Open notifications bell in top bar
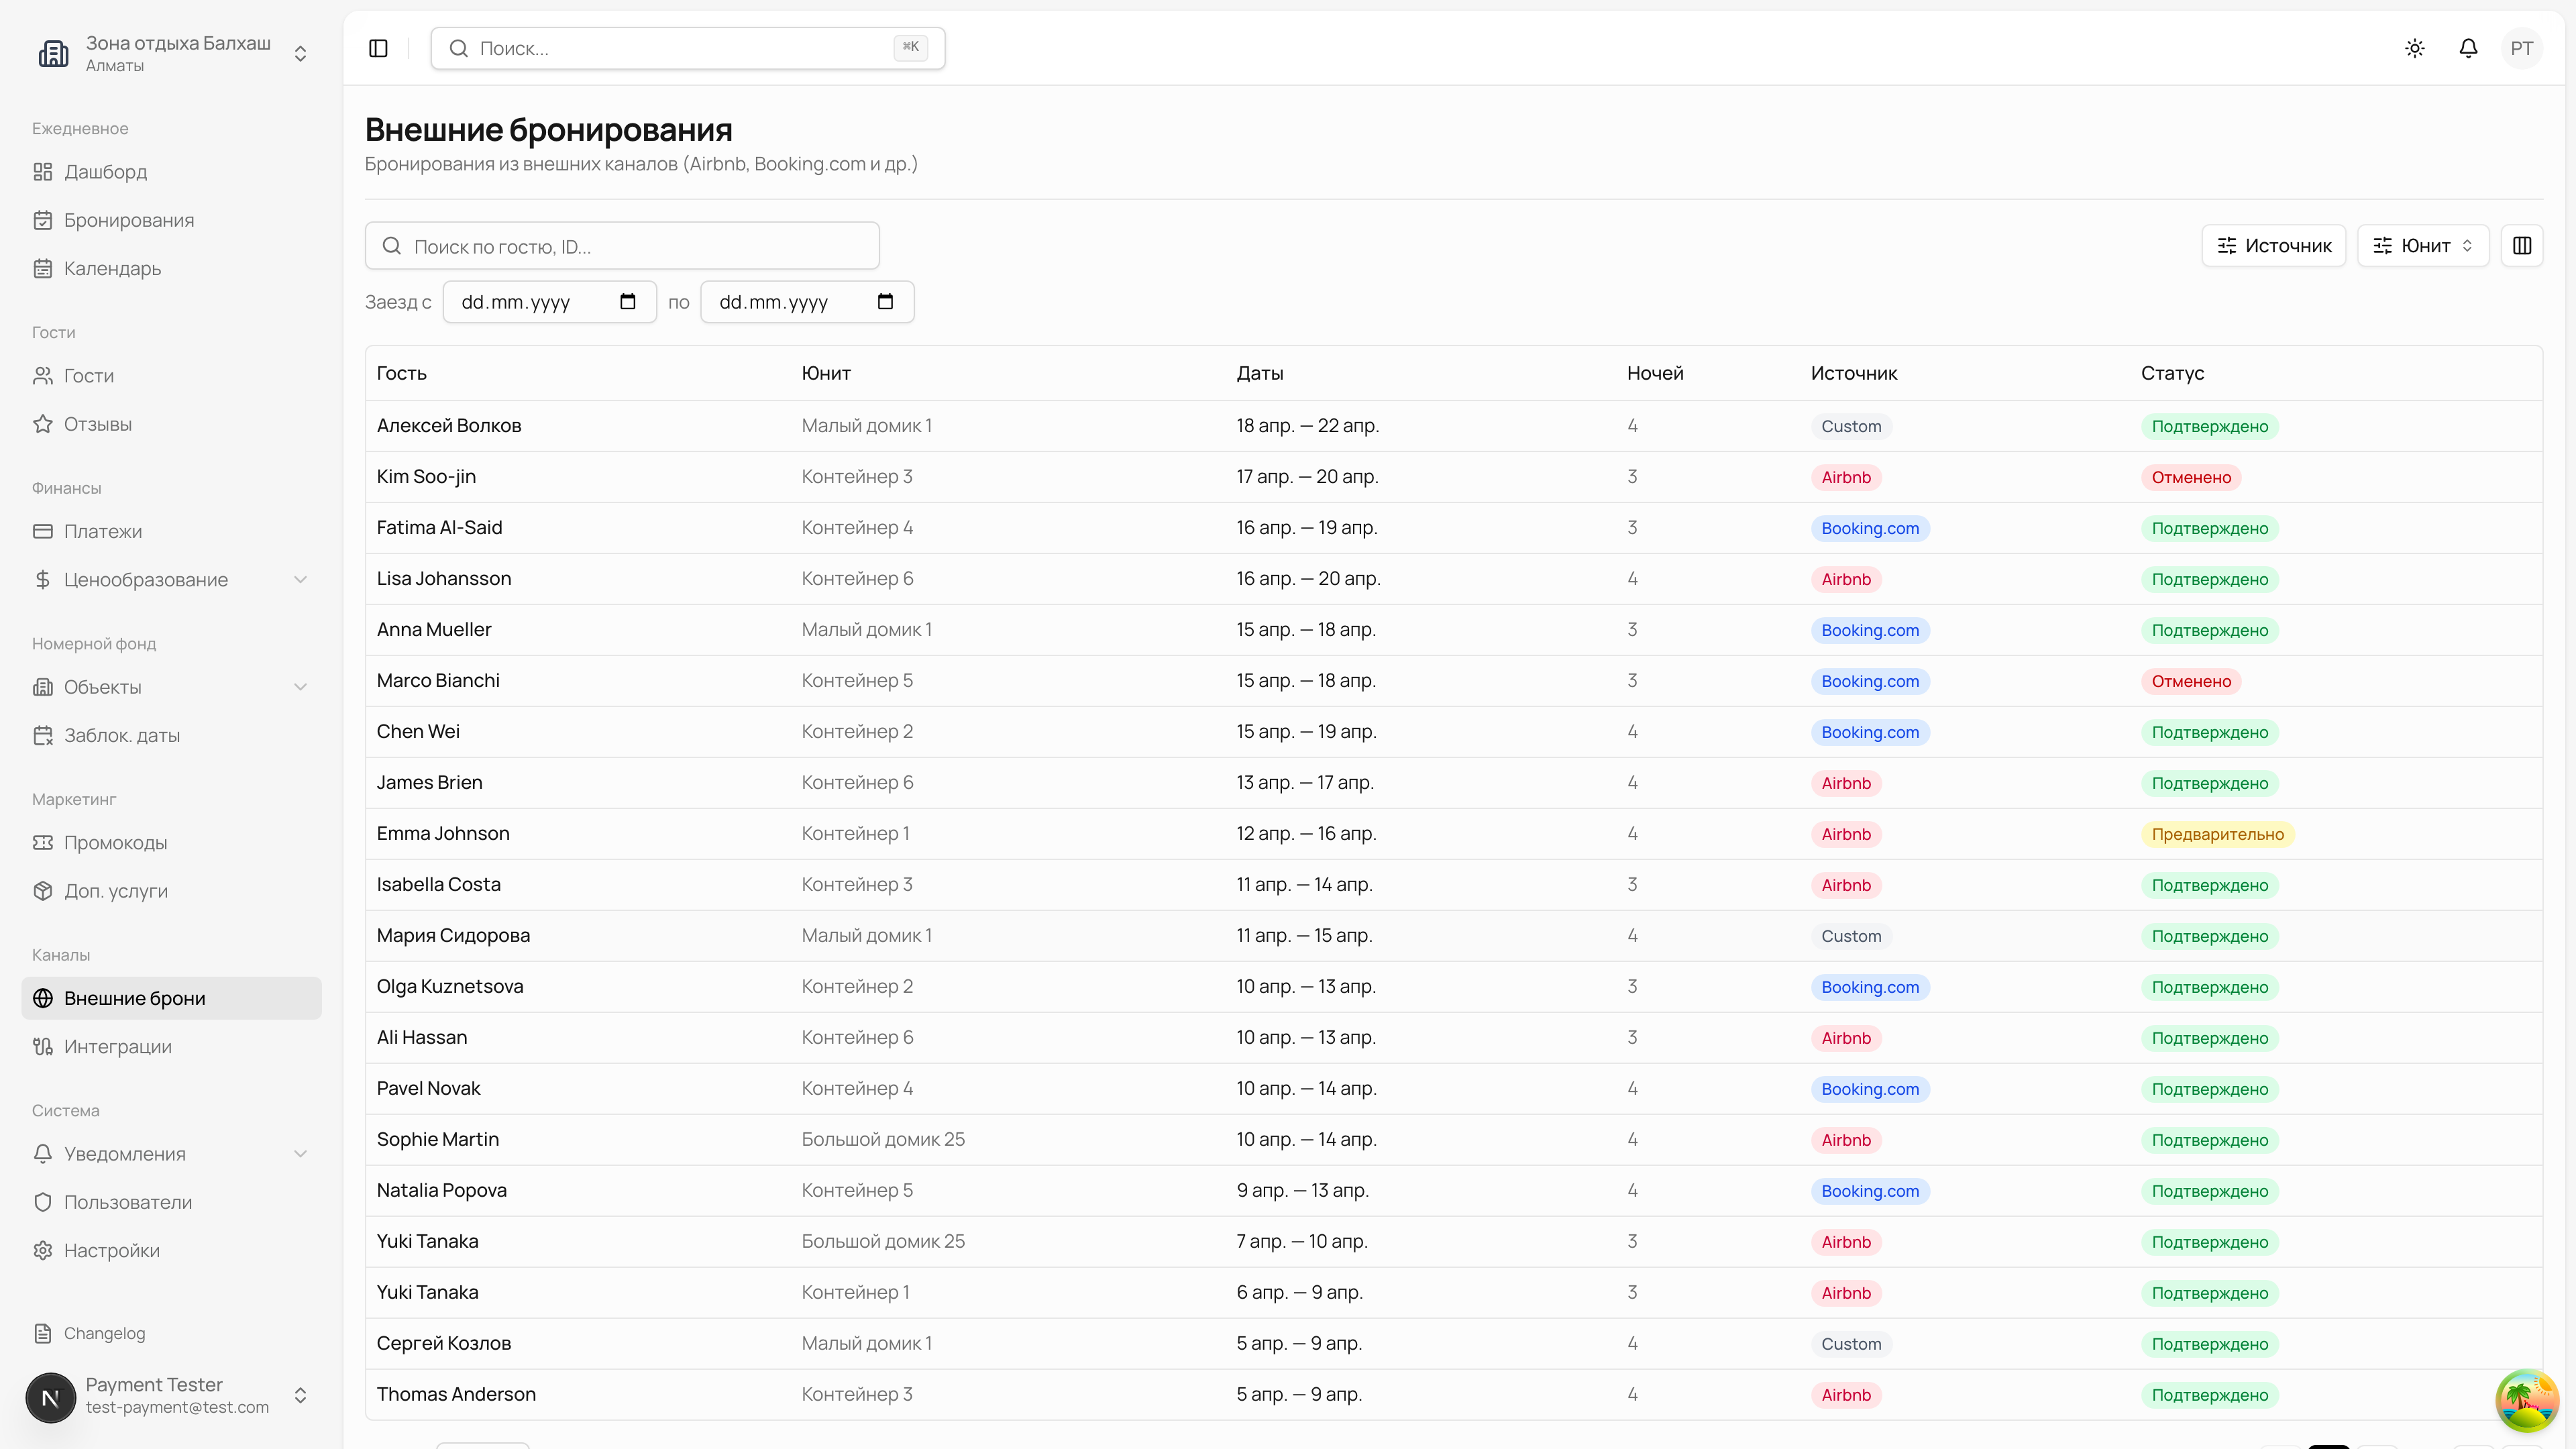This screenshot has width=2576, height=1449. [x=2468, y=48]
